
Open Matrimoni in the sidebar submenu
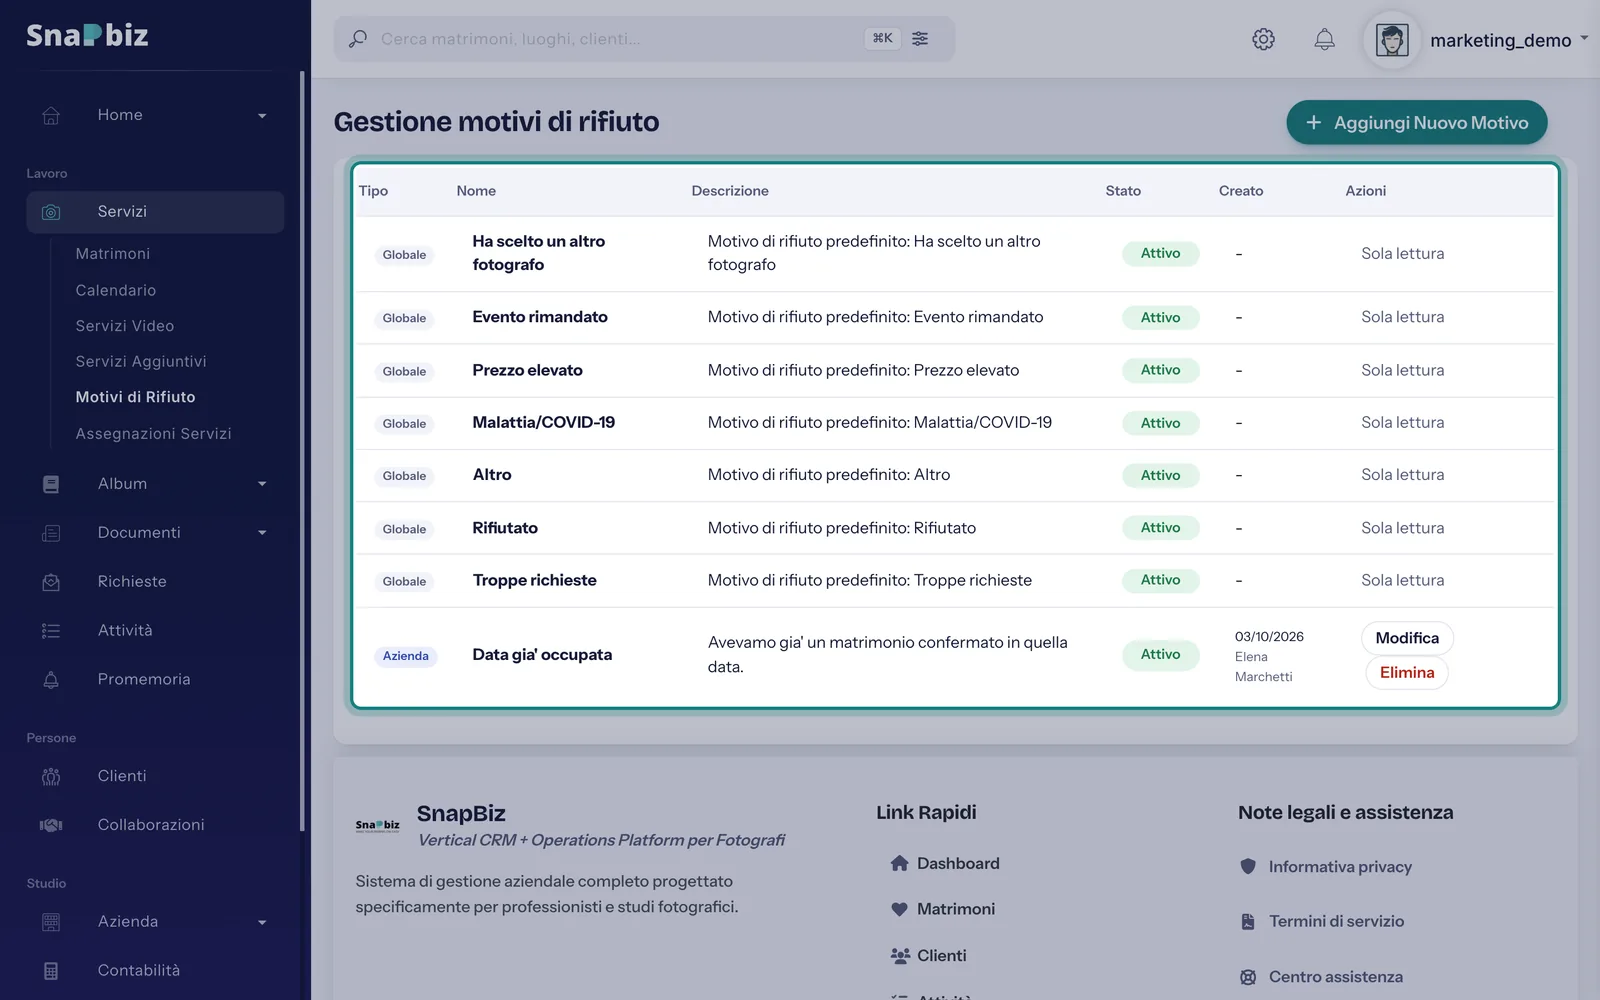(113, 254)
